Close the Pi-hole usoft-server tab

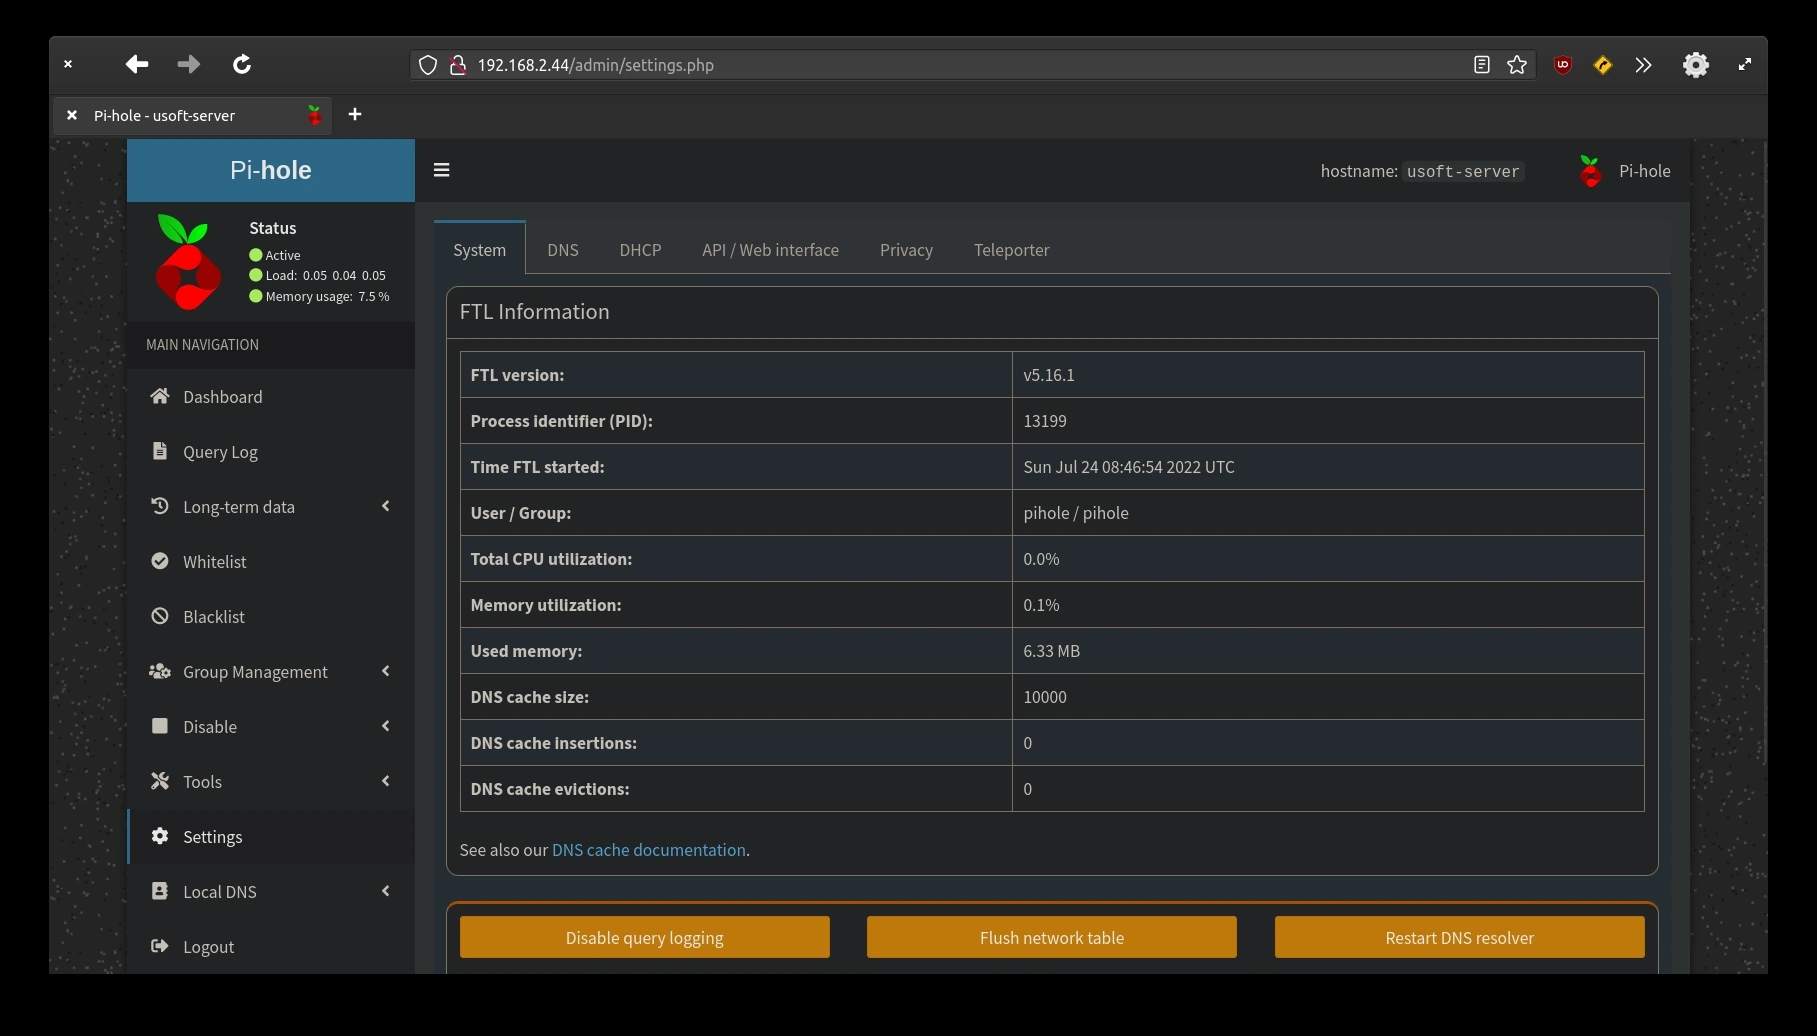(x=71, y=115)
